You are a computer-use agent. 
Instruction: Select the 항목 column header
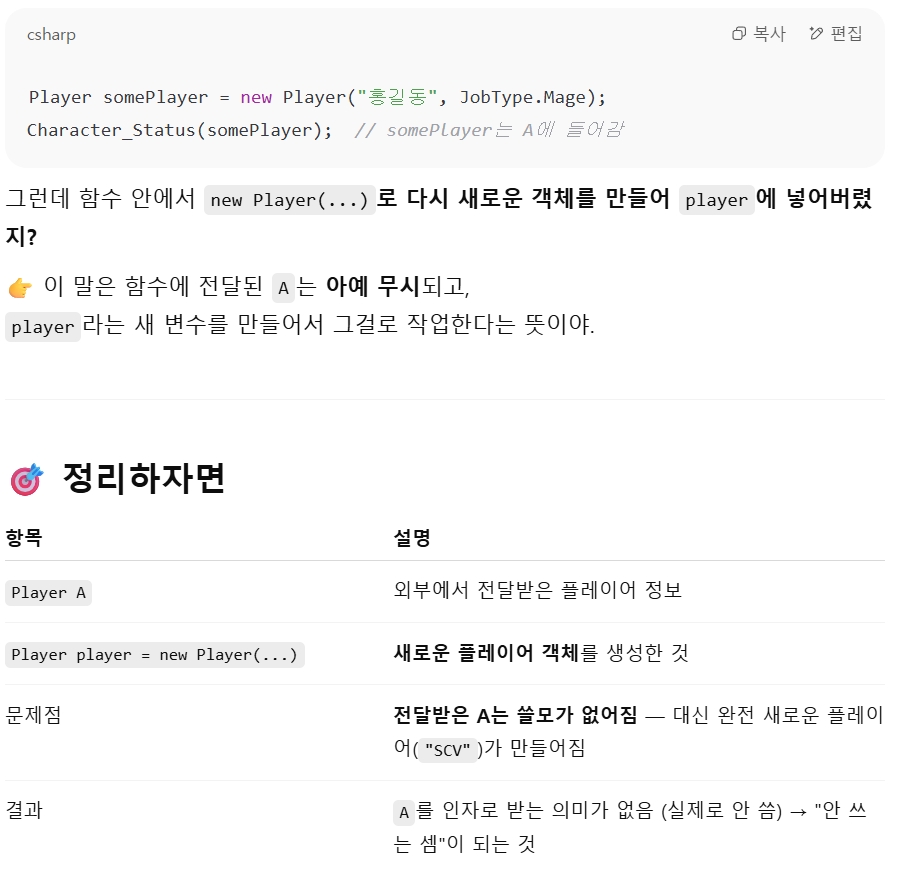tap(24, 539)
